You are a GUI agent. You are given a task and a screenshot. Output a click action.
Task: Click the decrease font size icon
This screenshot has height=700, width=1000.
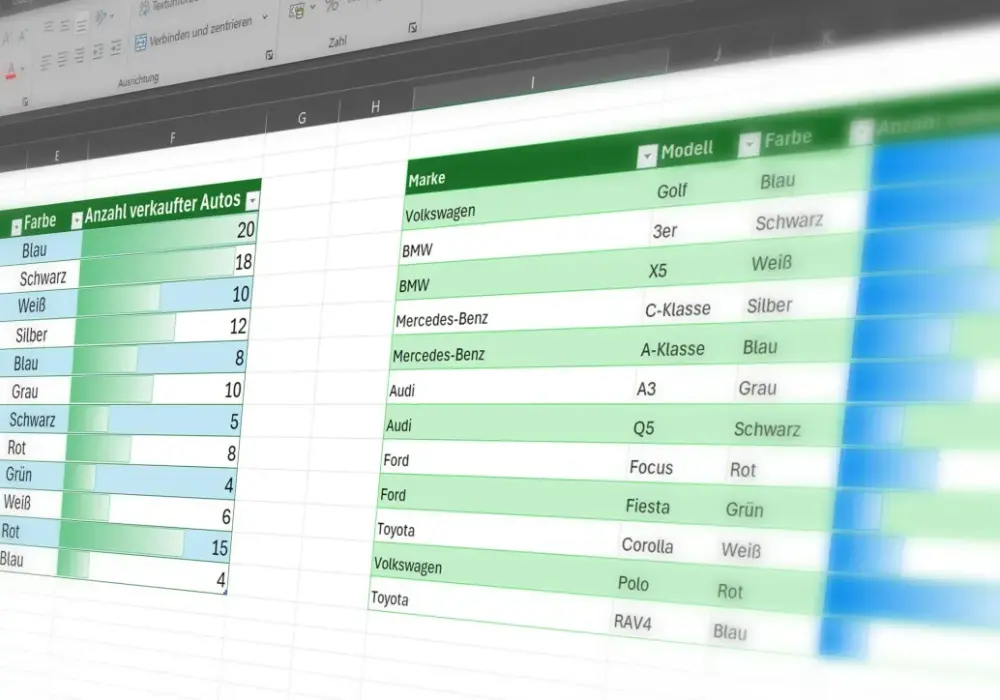[x=23, y=36]
